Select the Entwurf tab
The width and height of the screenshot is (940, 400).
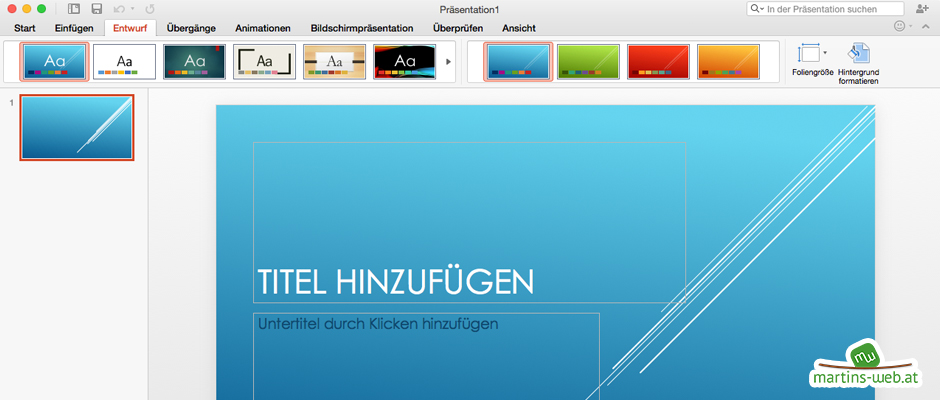(130, 28)
